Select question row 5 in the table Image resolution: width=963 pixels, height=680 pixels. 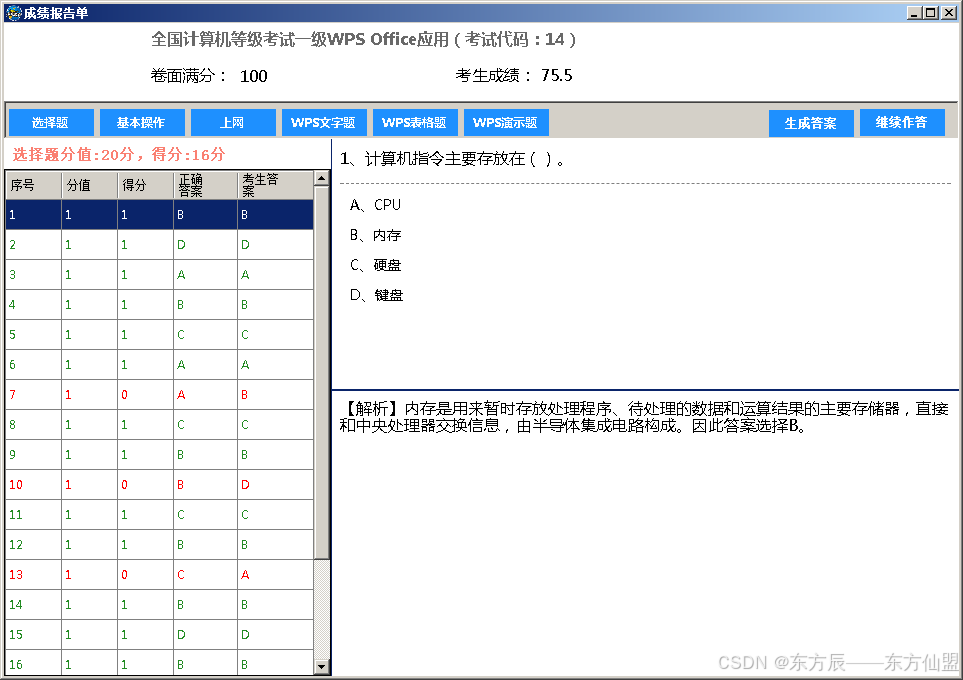pyautogui.click(x=160, y=335)
